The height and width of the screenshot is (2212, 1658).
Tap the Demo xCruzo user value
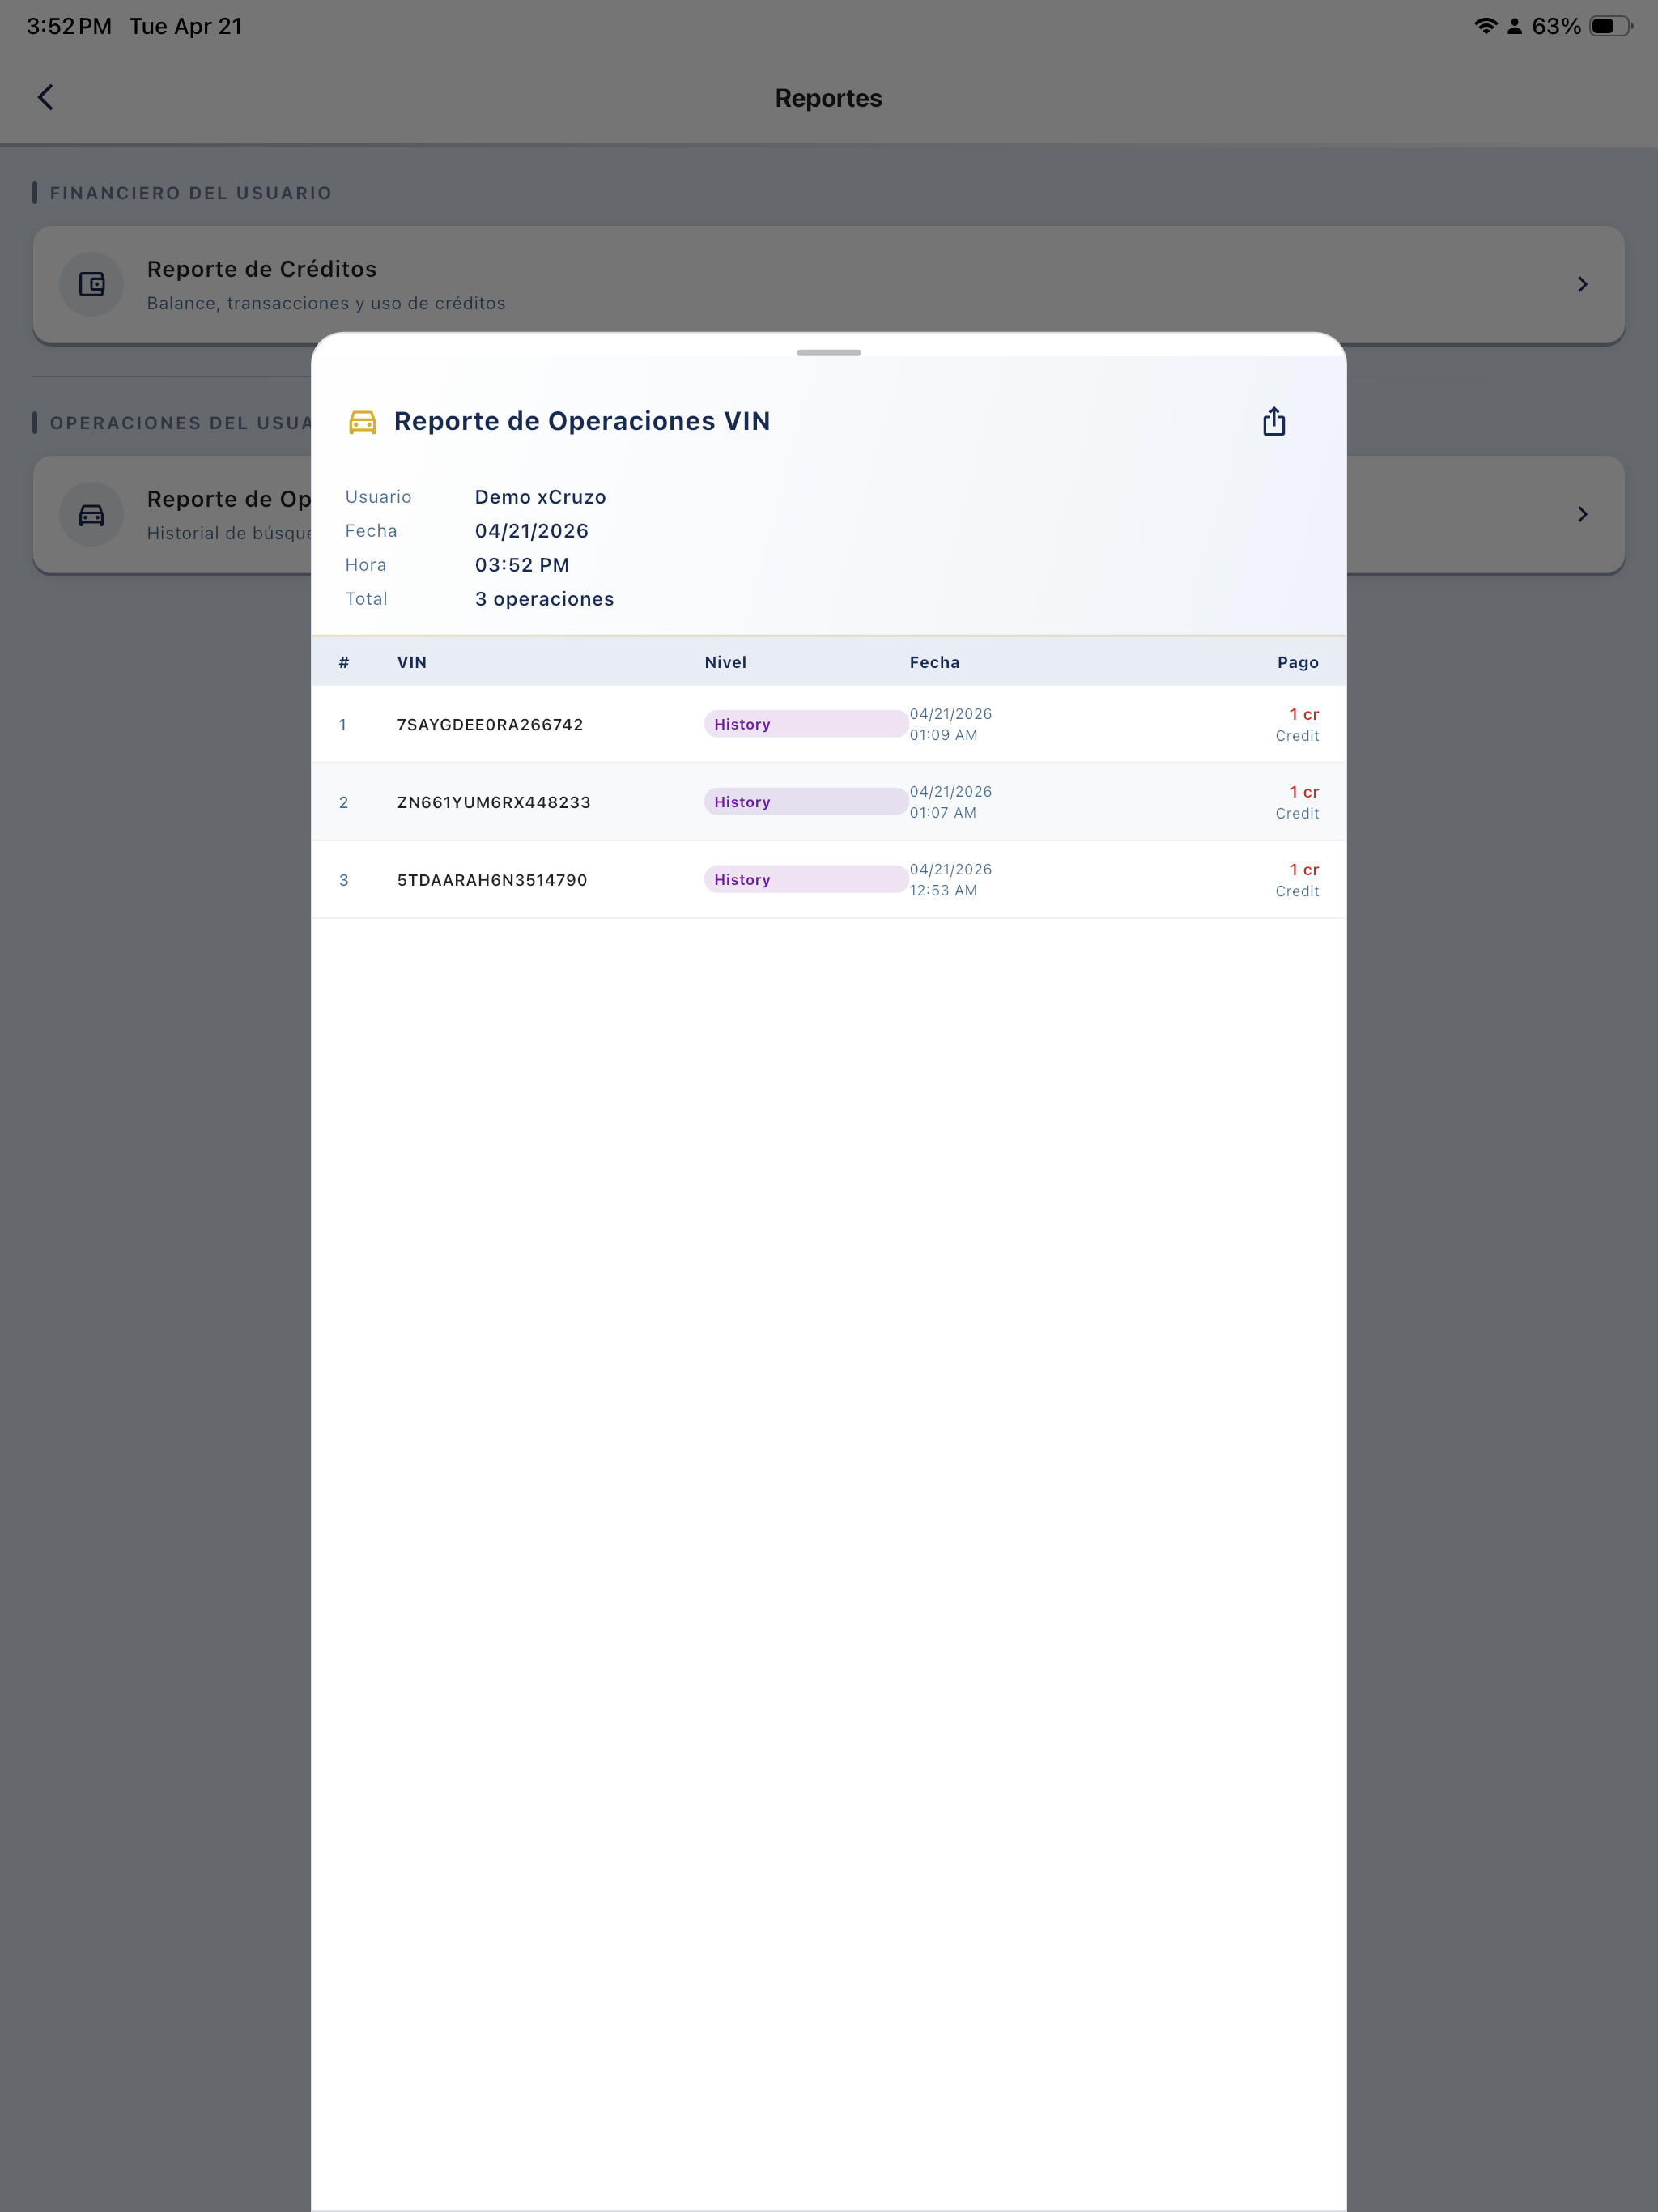click(540, 497)
